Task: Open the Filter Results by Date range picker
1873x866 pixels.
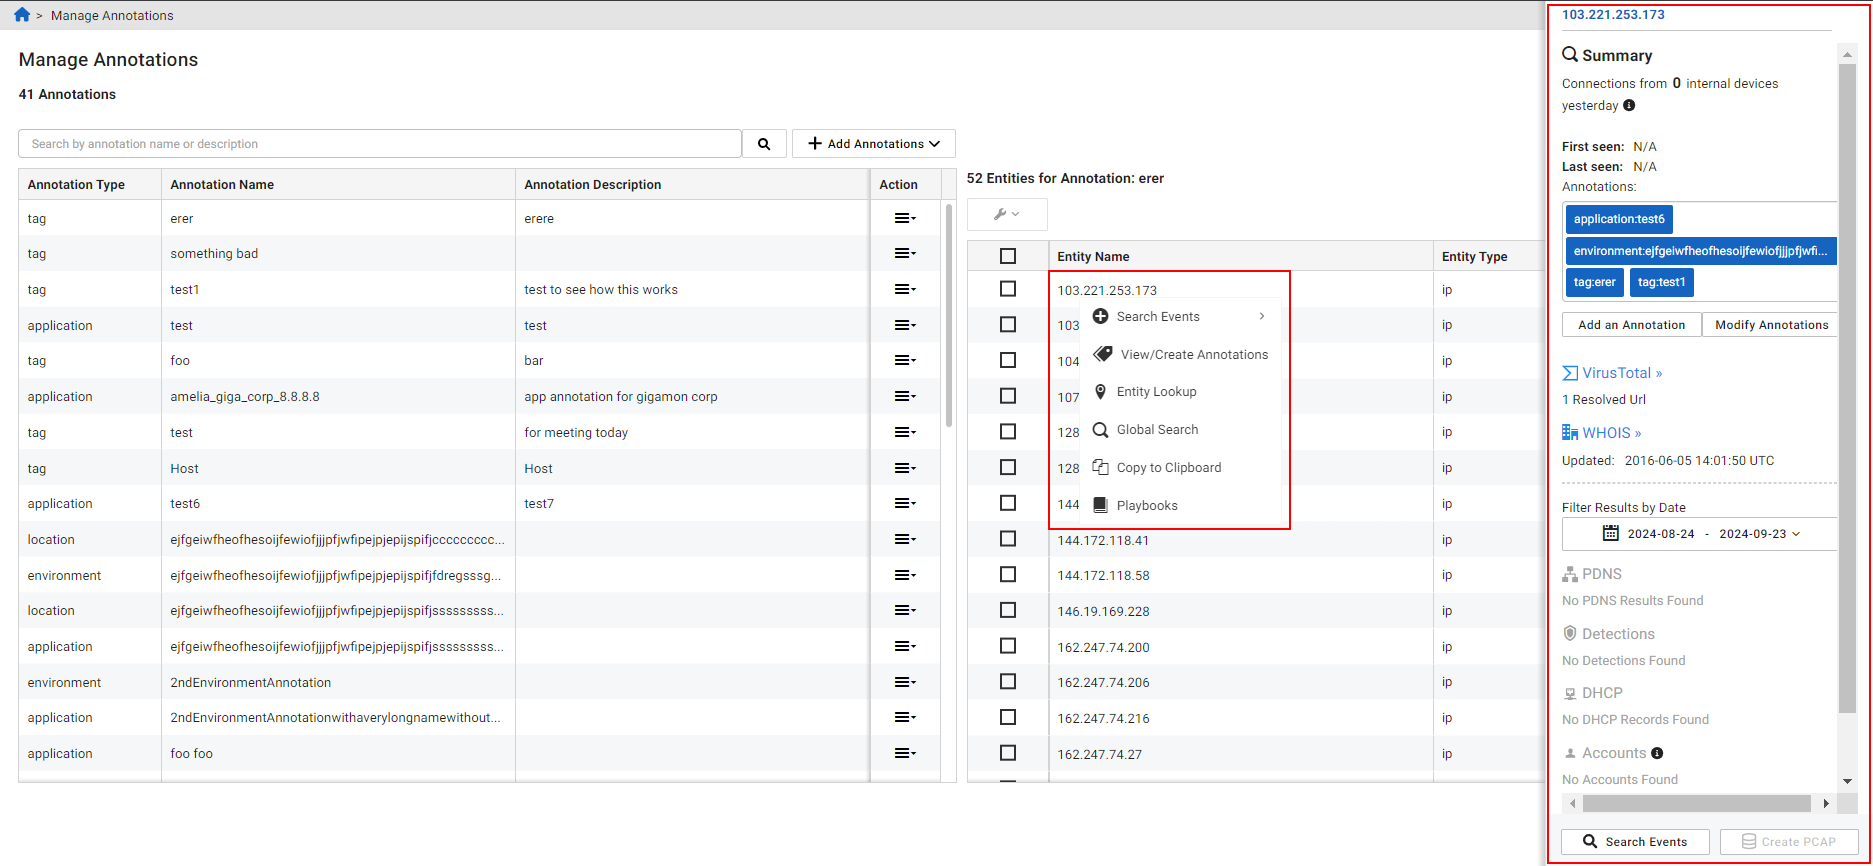Action: click(x=1700, y=534)
